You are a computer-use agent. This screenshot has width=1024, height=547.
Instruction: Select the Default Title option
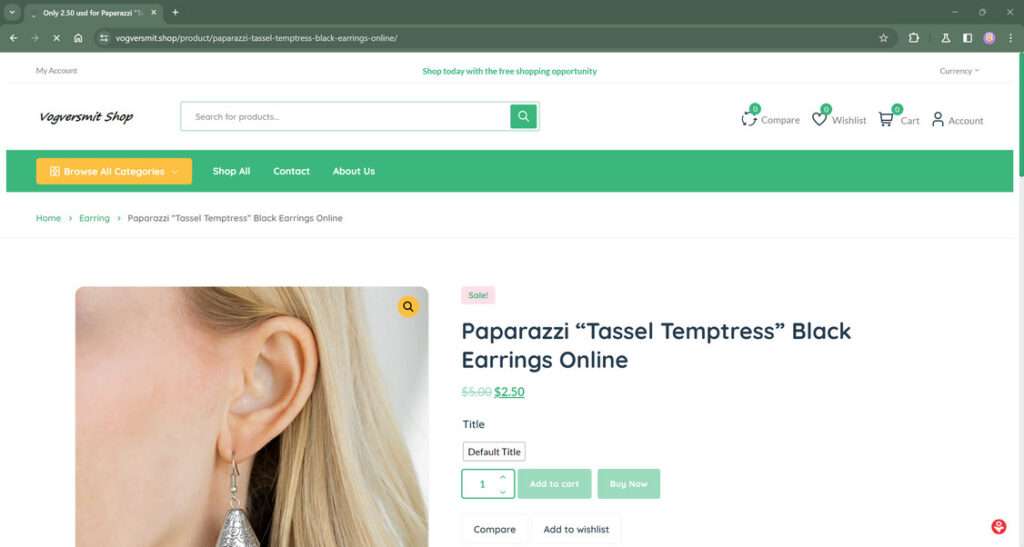tap(494, 452)
